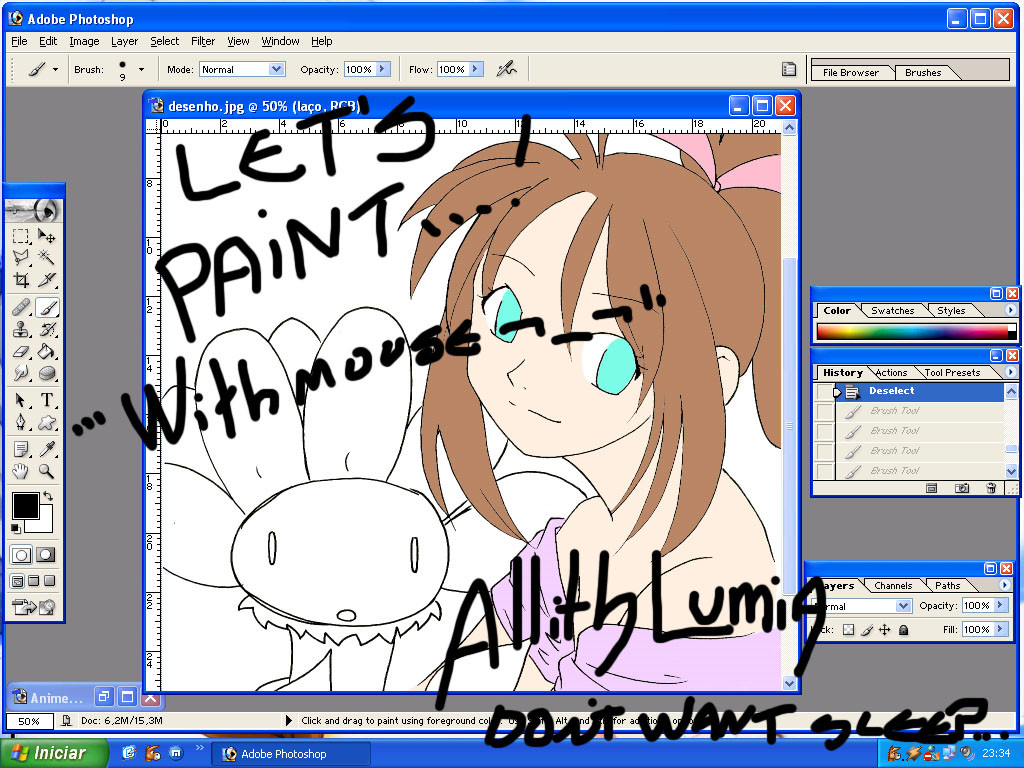This screenshot has height=768, width=1024.
Task: Set history brush source on Deselect state
Action: tap(825, 391)
